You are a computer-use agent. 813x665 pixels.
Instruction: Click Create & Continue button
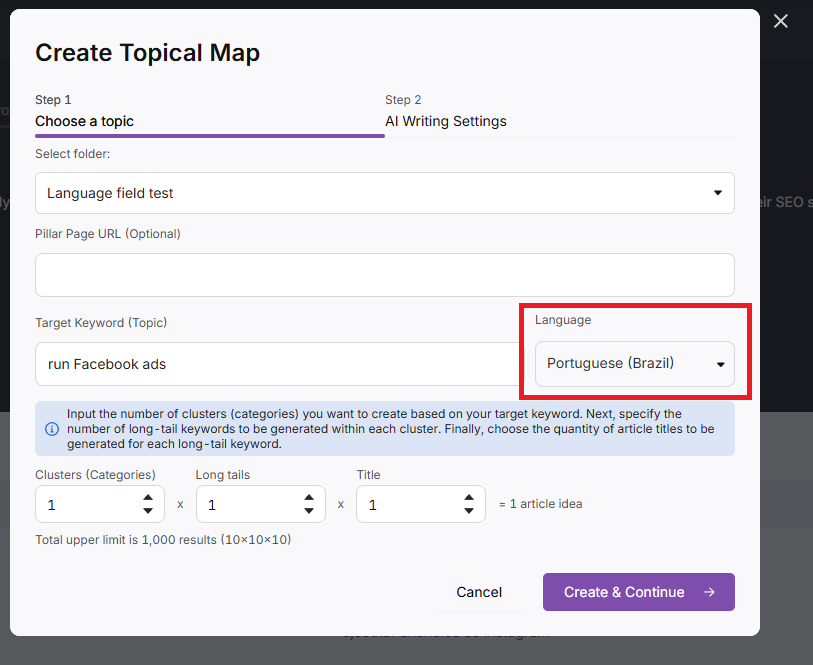point(639,592)
